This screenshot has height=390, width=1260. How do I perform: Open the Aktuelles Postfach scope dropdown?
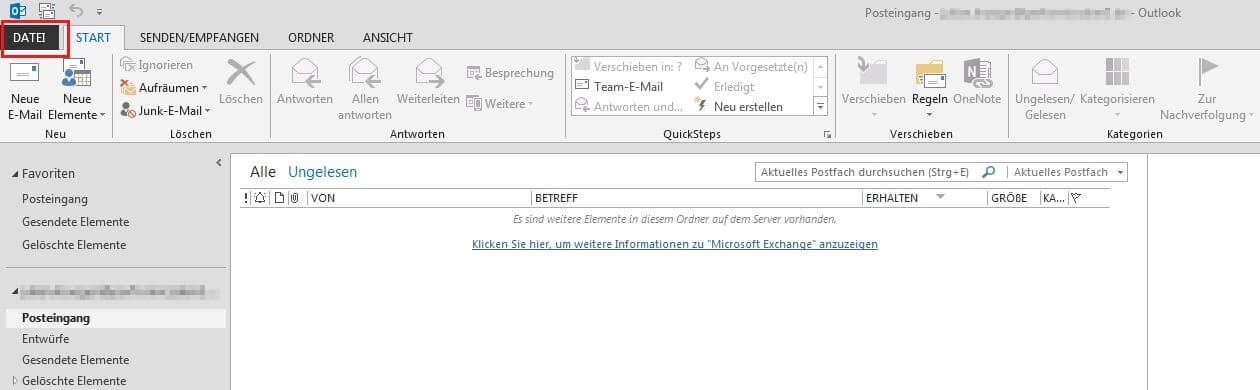click(1066, 172)
